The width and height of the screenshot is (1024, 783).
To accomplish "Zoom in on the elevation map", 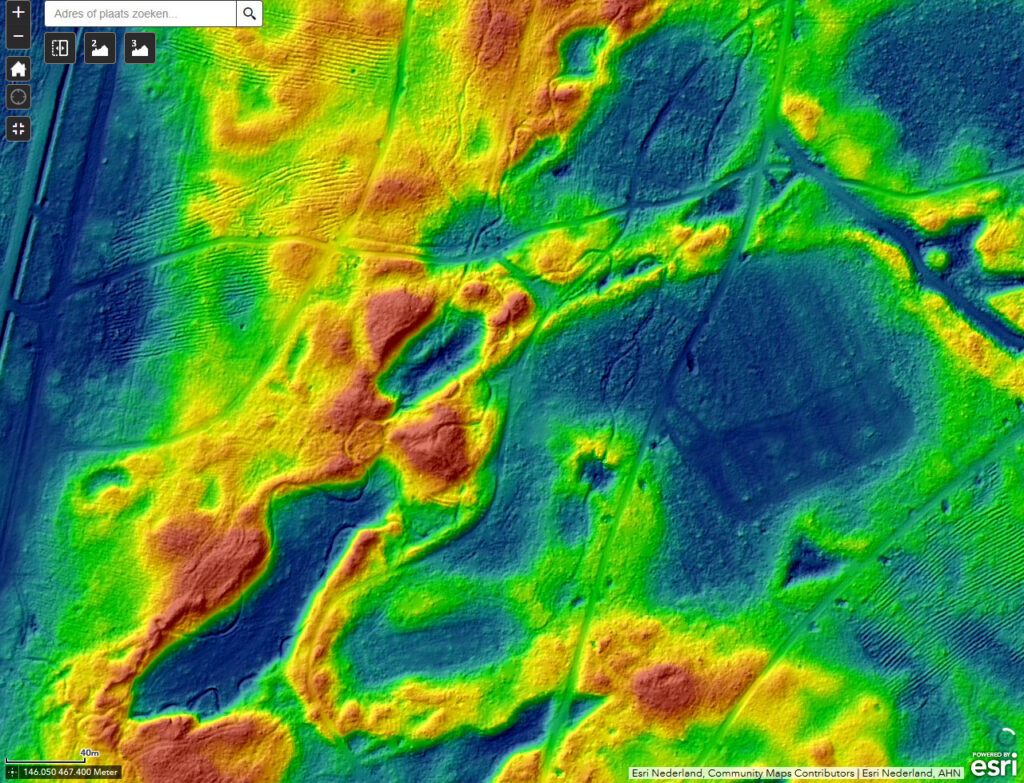I will coord(18,13).
